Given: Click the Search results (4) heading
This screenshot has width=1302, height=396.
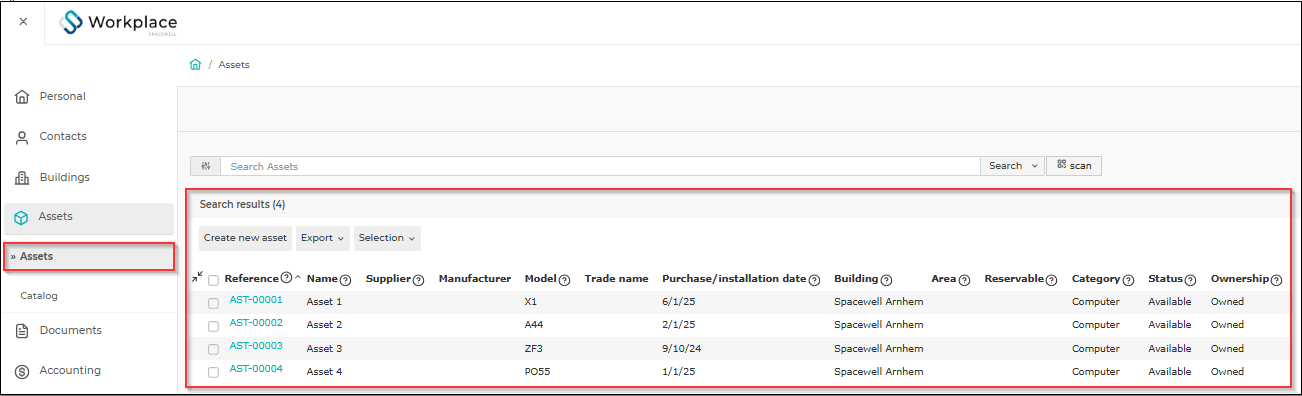Looking at the screenshot, I should click(242, 204).
